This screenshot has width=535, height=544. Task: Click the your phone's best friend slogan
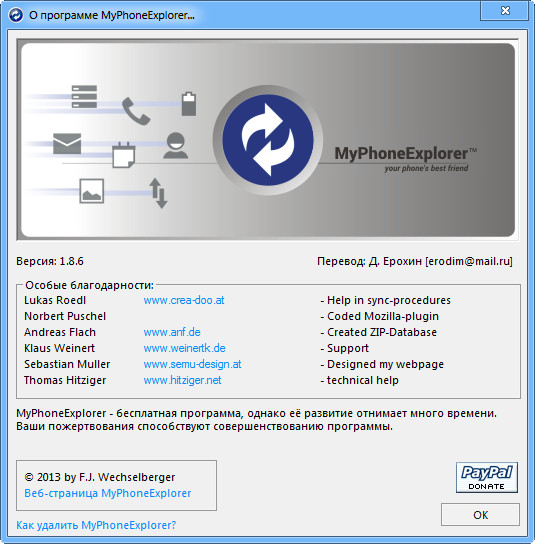click(426, 168)
